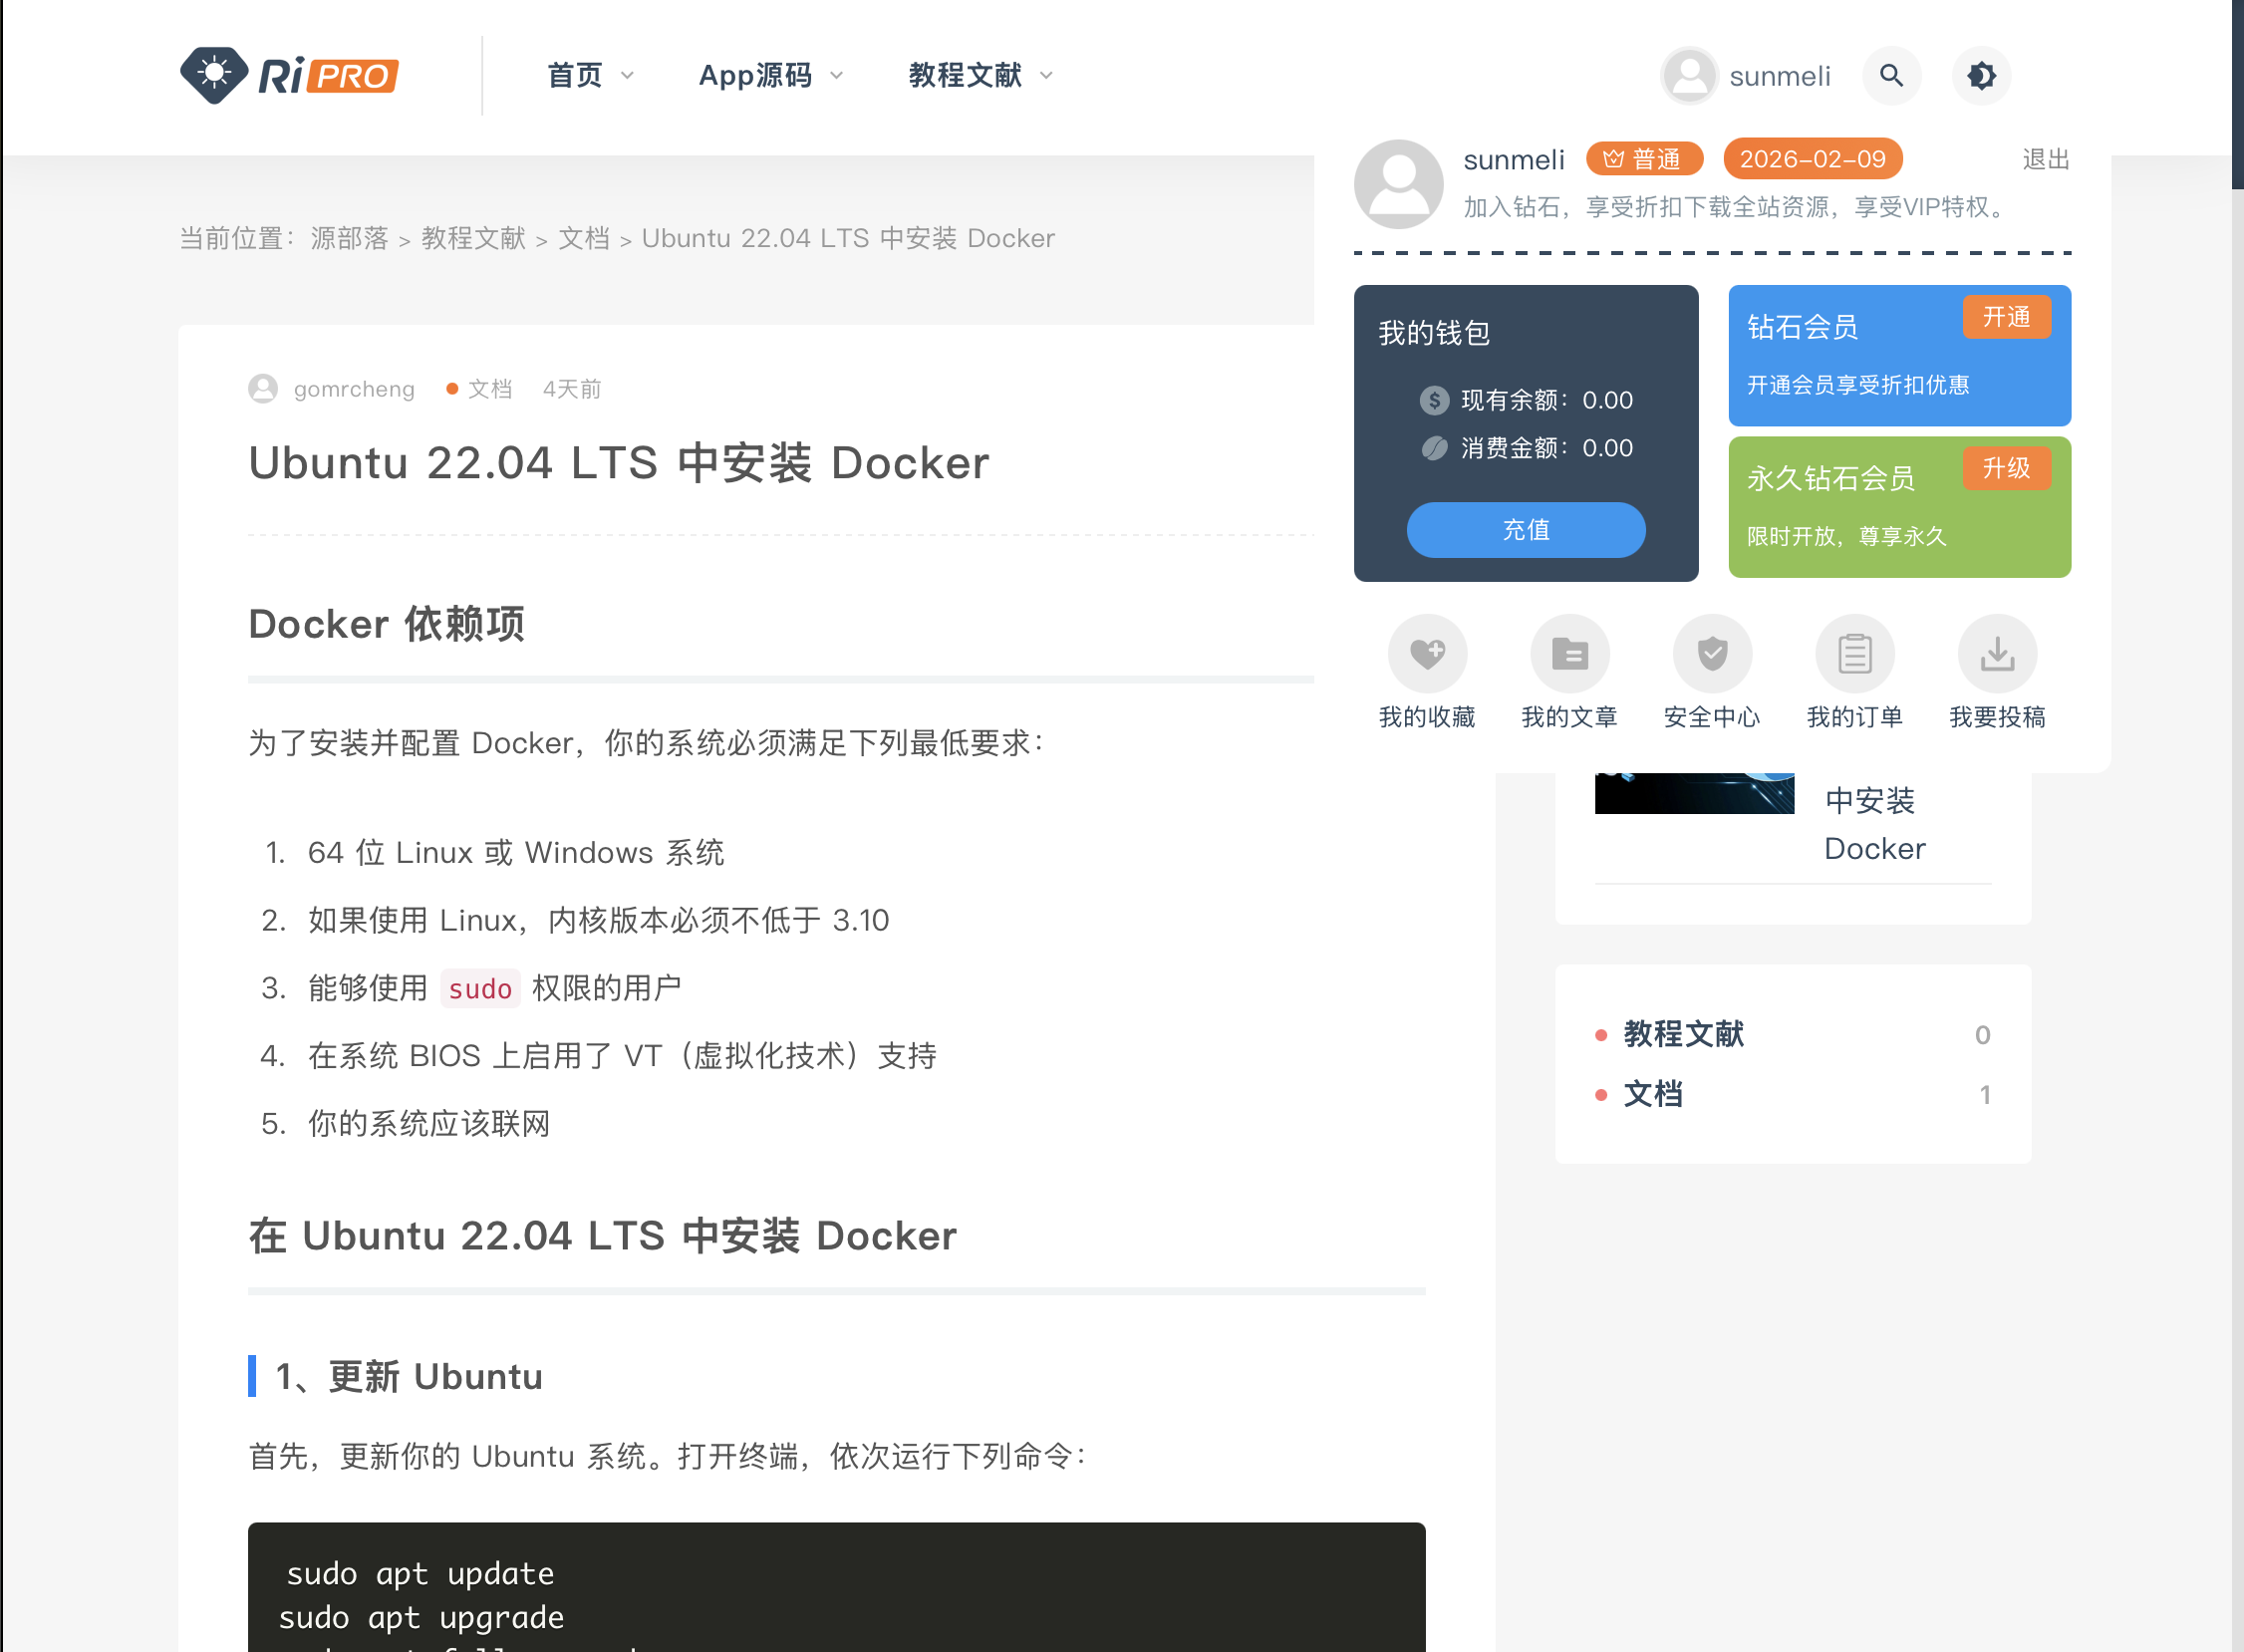The height and width of the screenshot is (1652, 2244).
Task: Open Security Center shield icon (安全中心)
Action: click(1712, 654)
